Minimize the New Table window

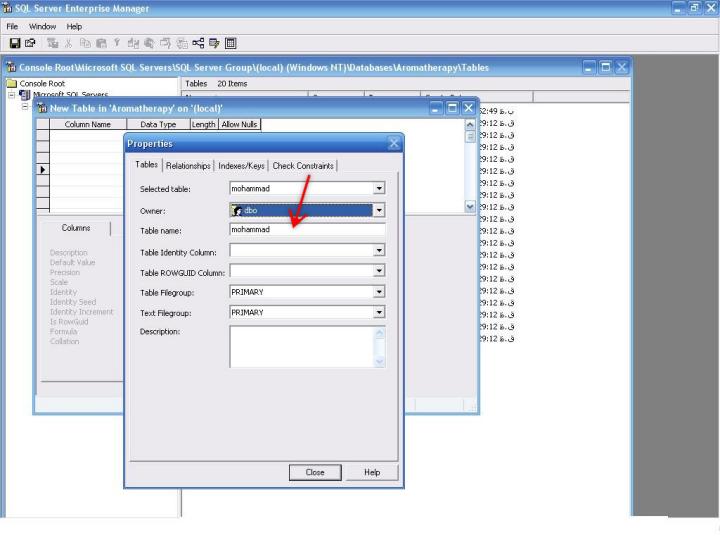(x=436, y=108)
